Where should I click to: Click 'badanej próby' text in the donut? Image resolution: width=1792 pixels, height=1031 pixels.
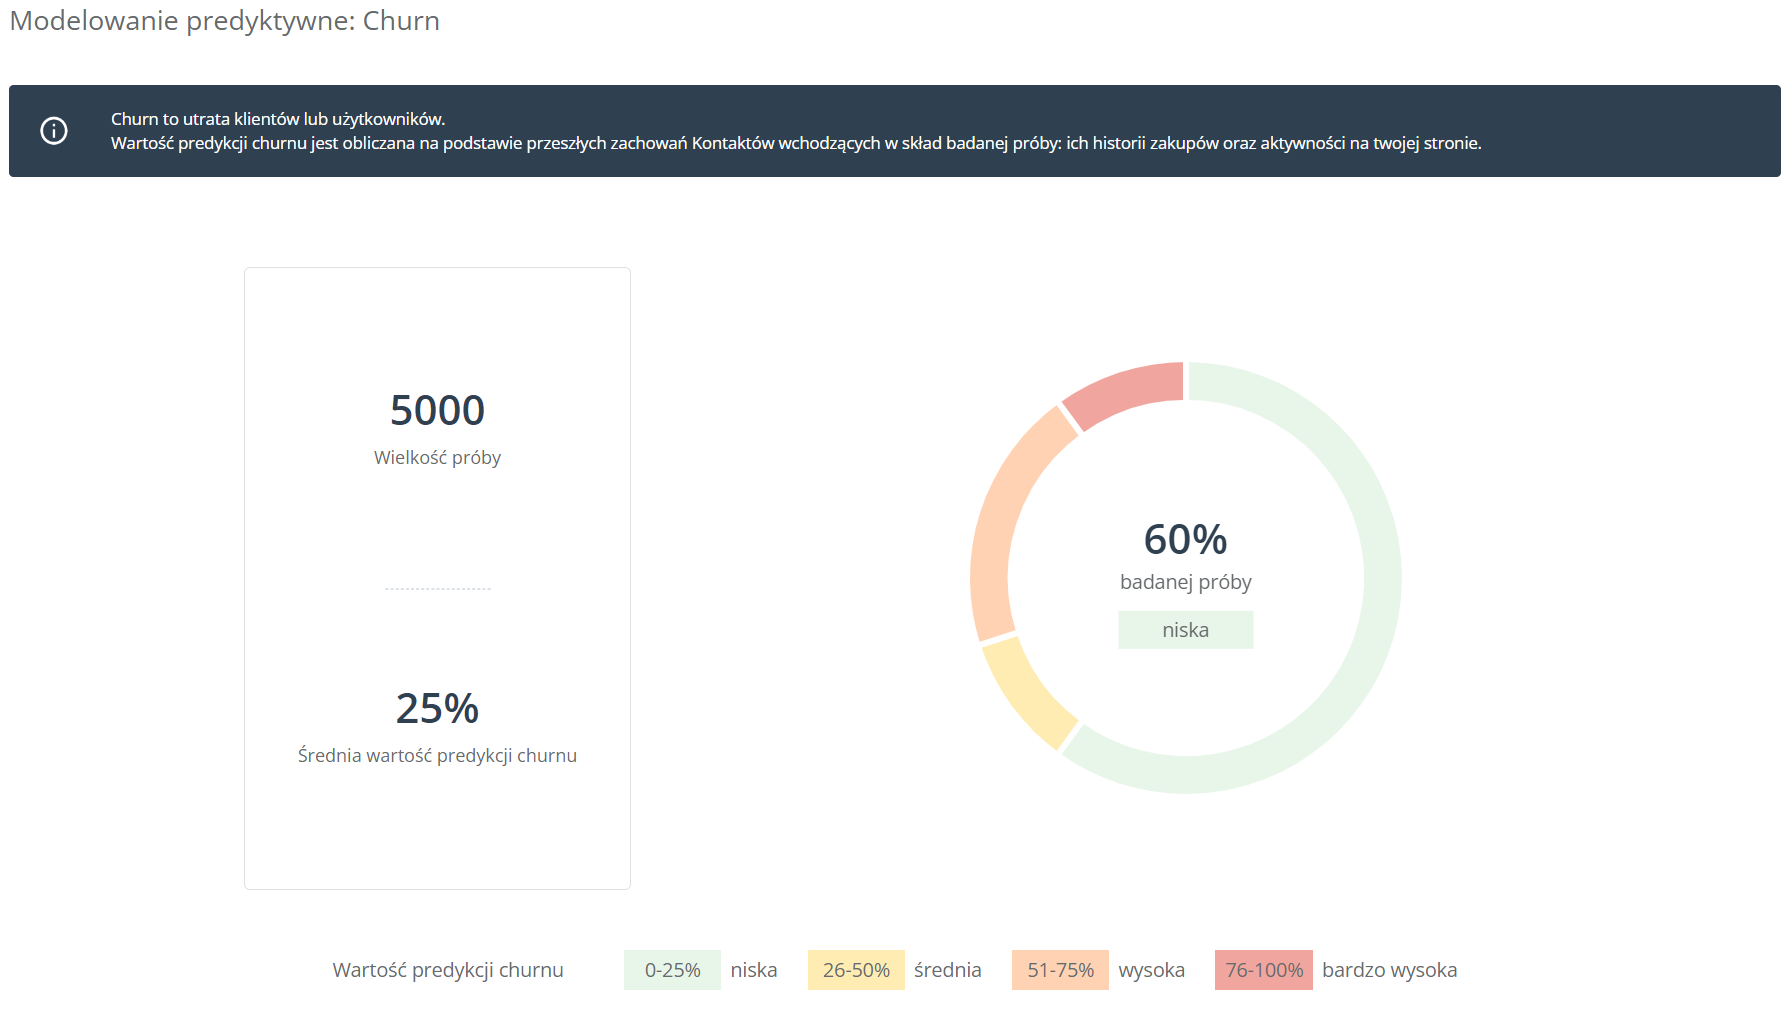click(1185, 582)
